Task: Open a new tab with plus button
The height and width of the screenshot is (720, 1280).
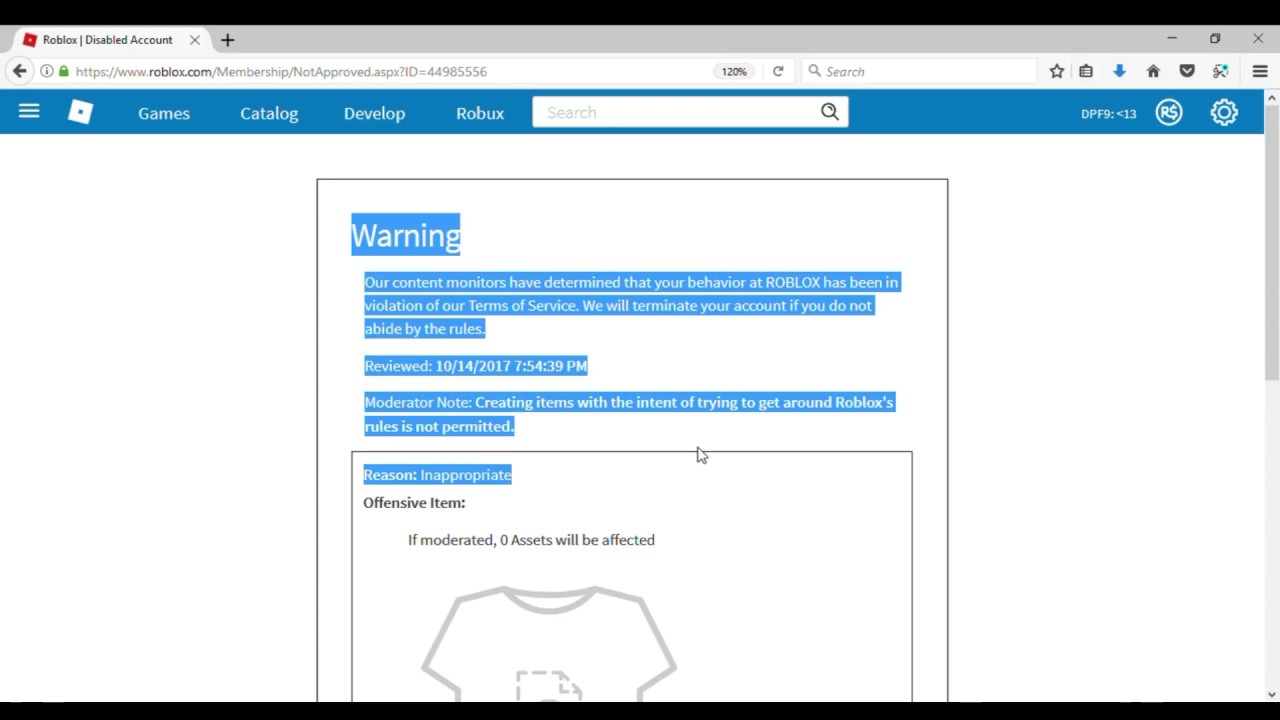Action: 228,40
